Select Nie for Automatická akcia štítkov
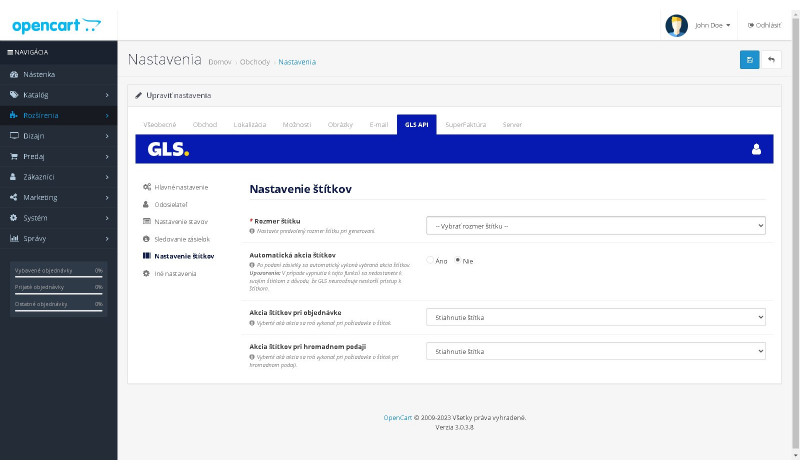Image resolution: width=800 pixels, height=470 pixels. pyautogui.click(x=458, y=260)
